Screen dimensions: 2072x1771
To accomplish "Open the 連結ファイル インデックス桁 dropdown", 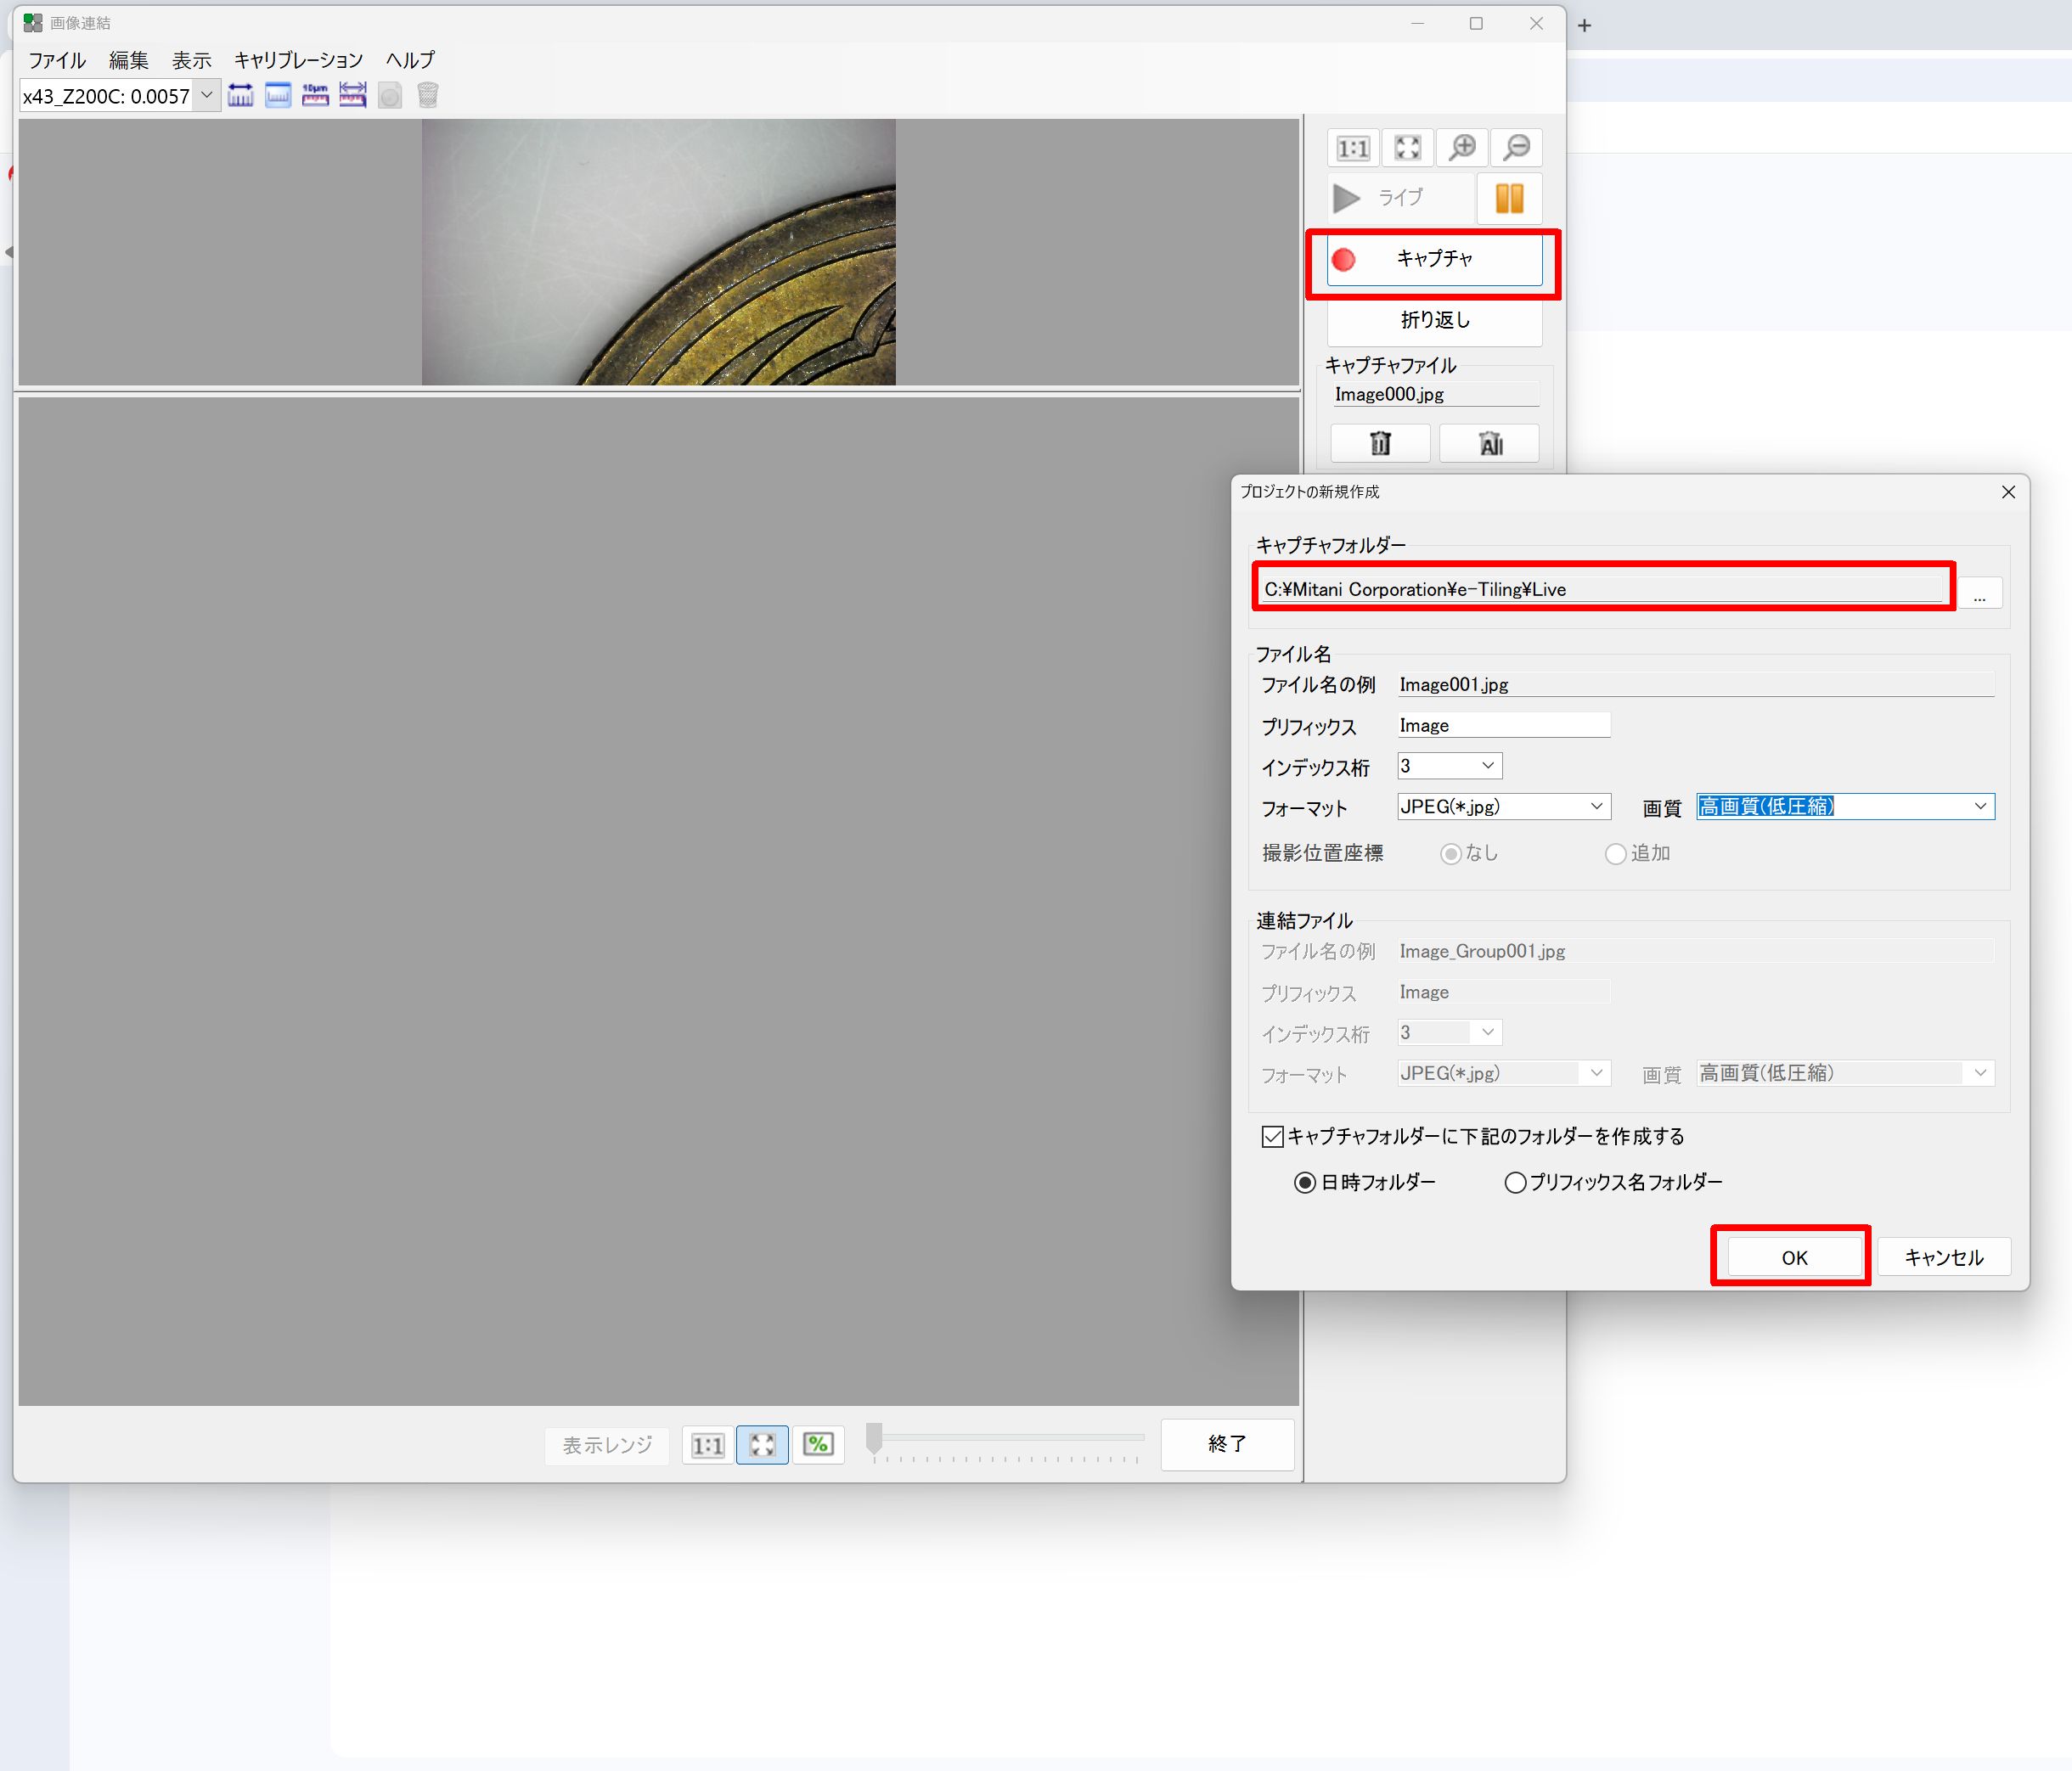I will [x=1488, y=1033].
